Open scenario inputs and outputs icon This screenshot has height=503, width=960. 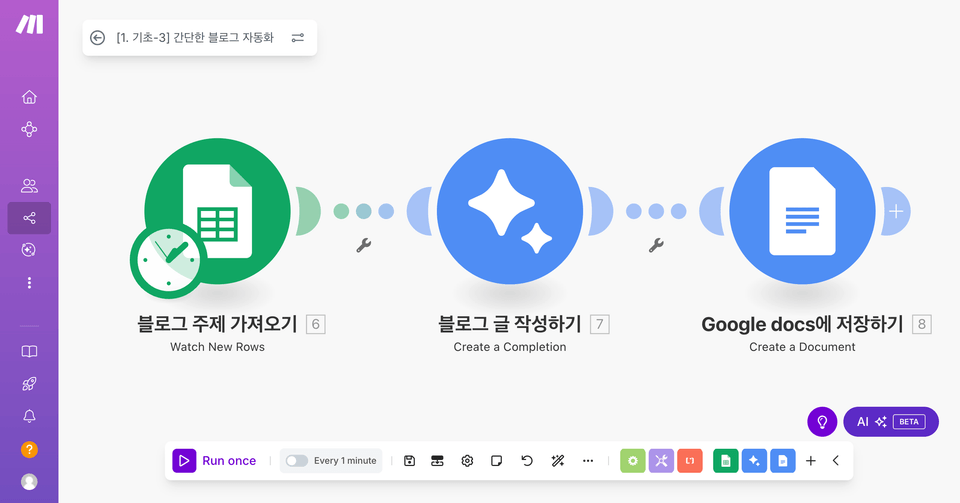[298, 38]
